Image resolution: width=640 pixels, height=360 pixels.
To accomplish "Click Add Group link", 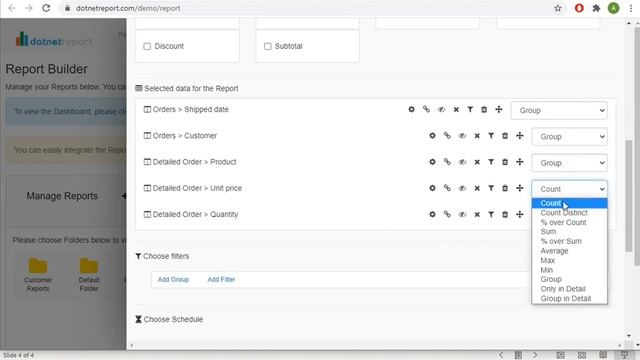I will (x=173, y=280).
